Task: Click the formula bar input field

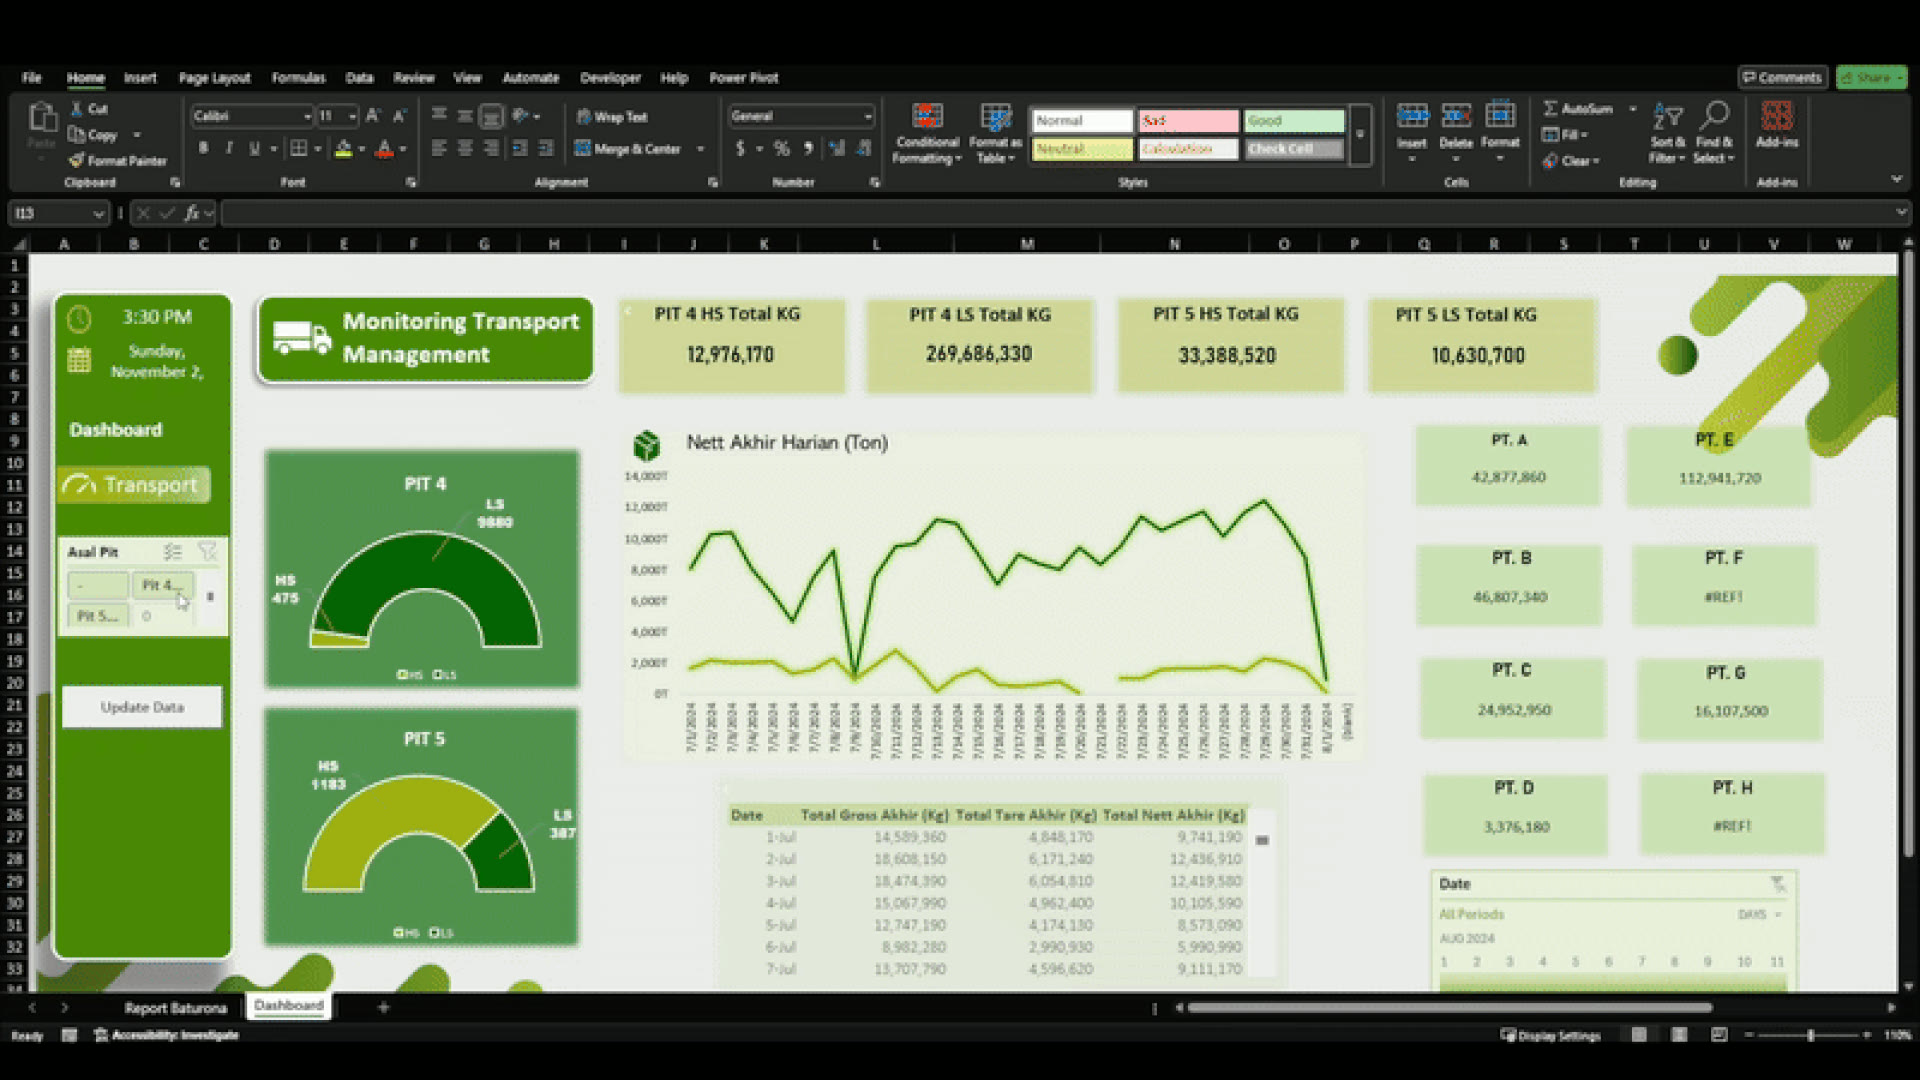Action: point(1058,213)
